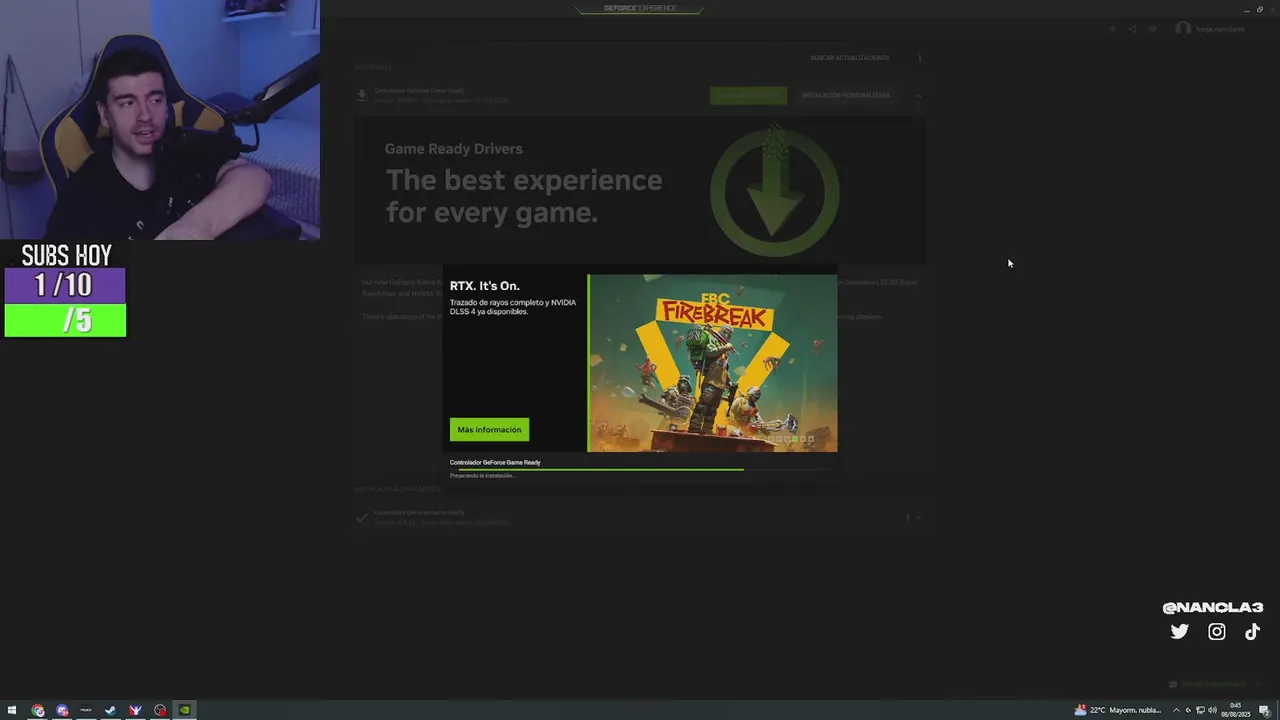Collapse the available driver details chevron

click(x=917, y=95)
